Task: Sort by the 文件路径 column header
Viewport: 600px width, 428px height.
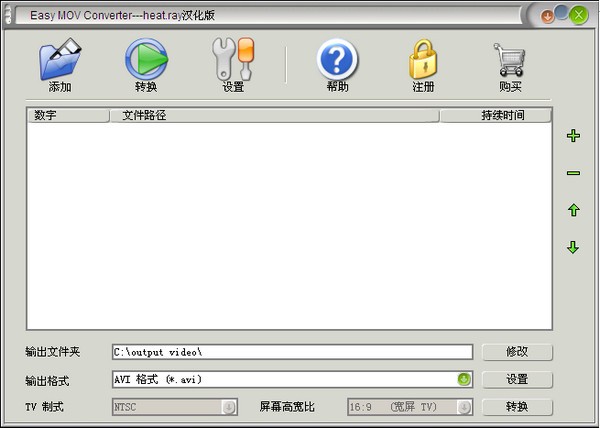Action: pyautogui.click(x=274, y=115)
